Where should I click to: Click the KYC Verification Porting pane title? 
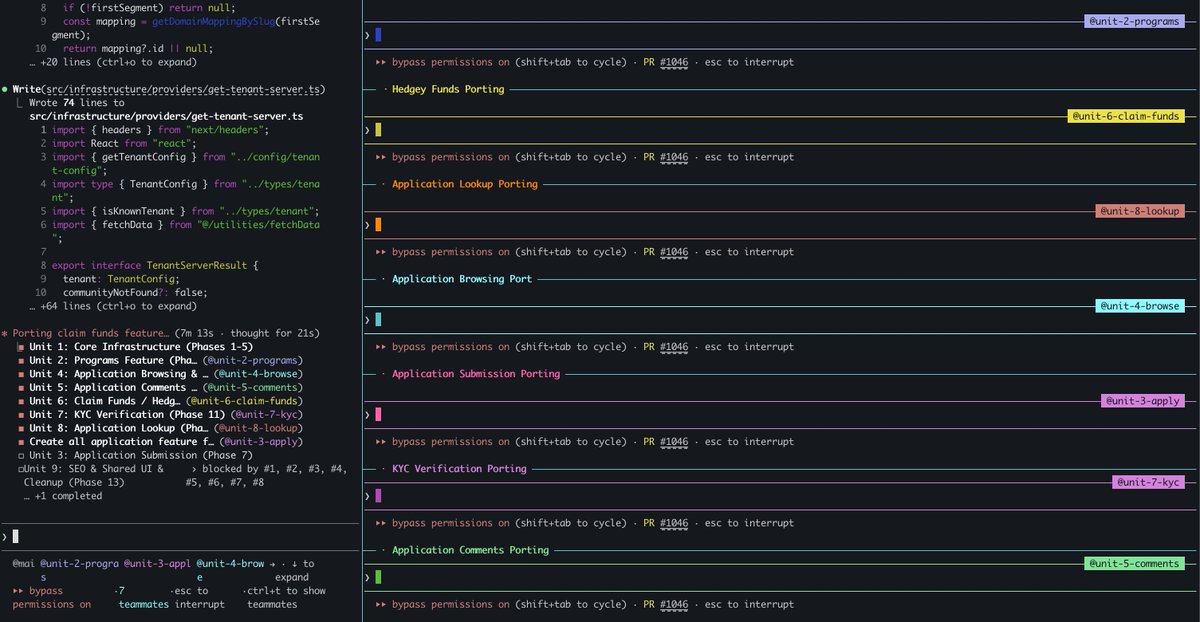pos(459,468)
